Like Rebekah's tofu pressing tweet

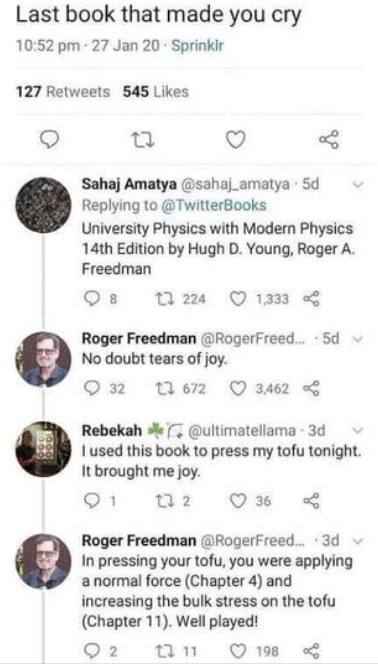238,500
